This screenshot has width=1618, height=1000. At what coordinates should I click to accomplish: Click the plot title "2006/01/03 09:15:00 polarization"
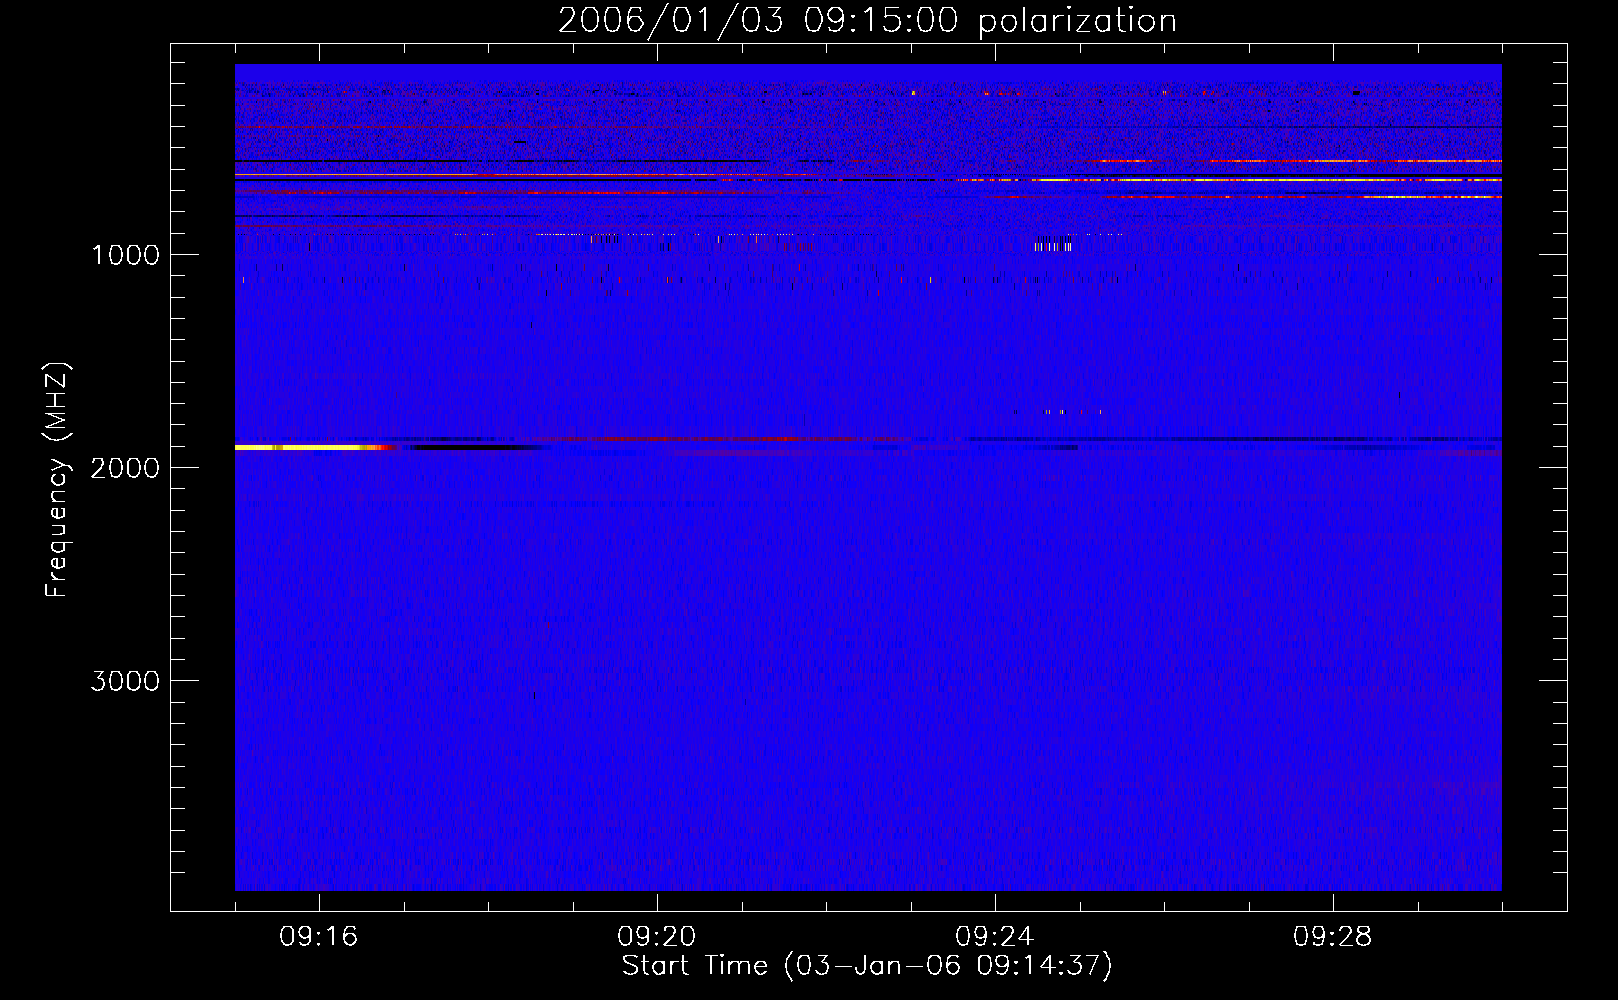pyautogui.click(x=867, y=21)
